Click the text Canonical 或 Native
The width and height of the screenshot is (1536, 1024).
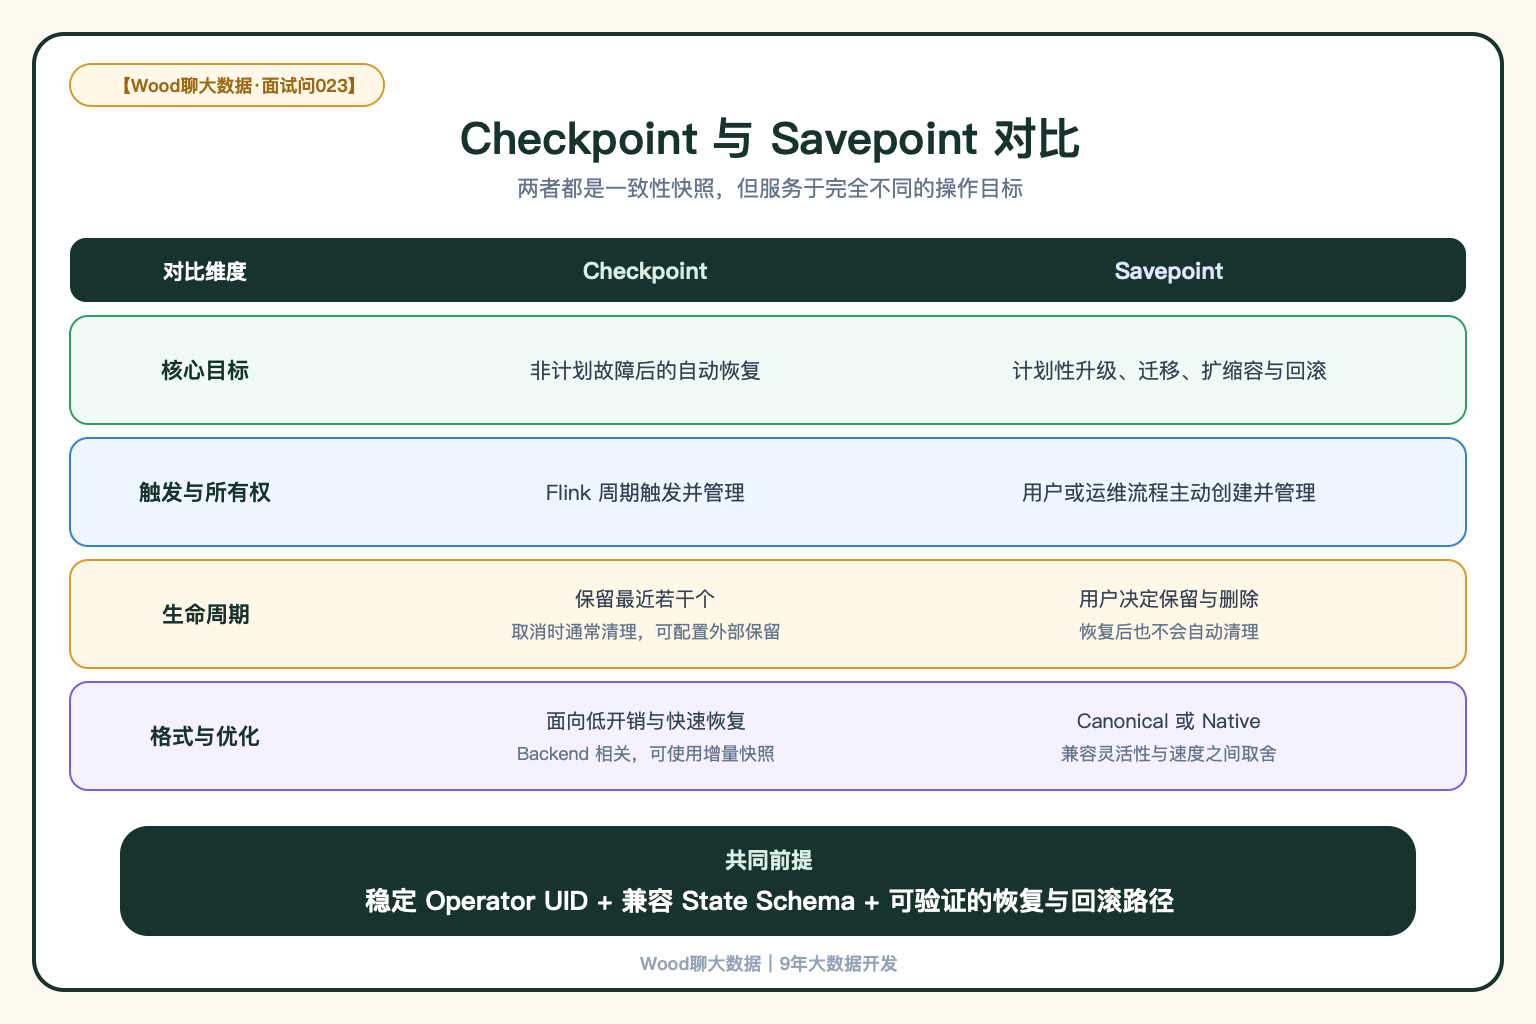[x=1169, y=721]
